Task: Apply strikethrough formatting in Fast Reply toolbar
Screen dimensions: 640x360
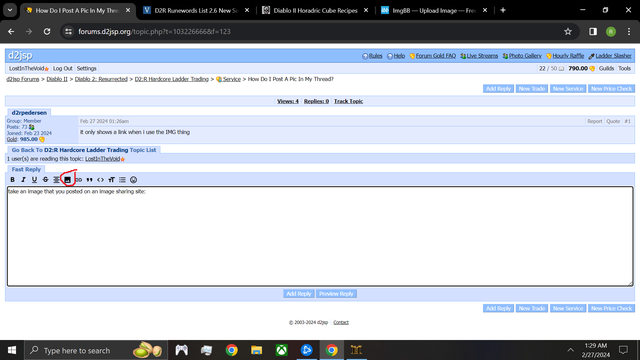Action: coord(45,180)
